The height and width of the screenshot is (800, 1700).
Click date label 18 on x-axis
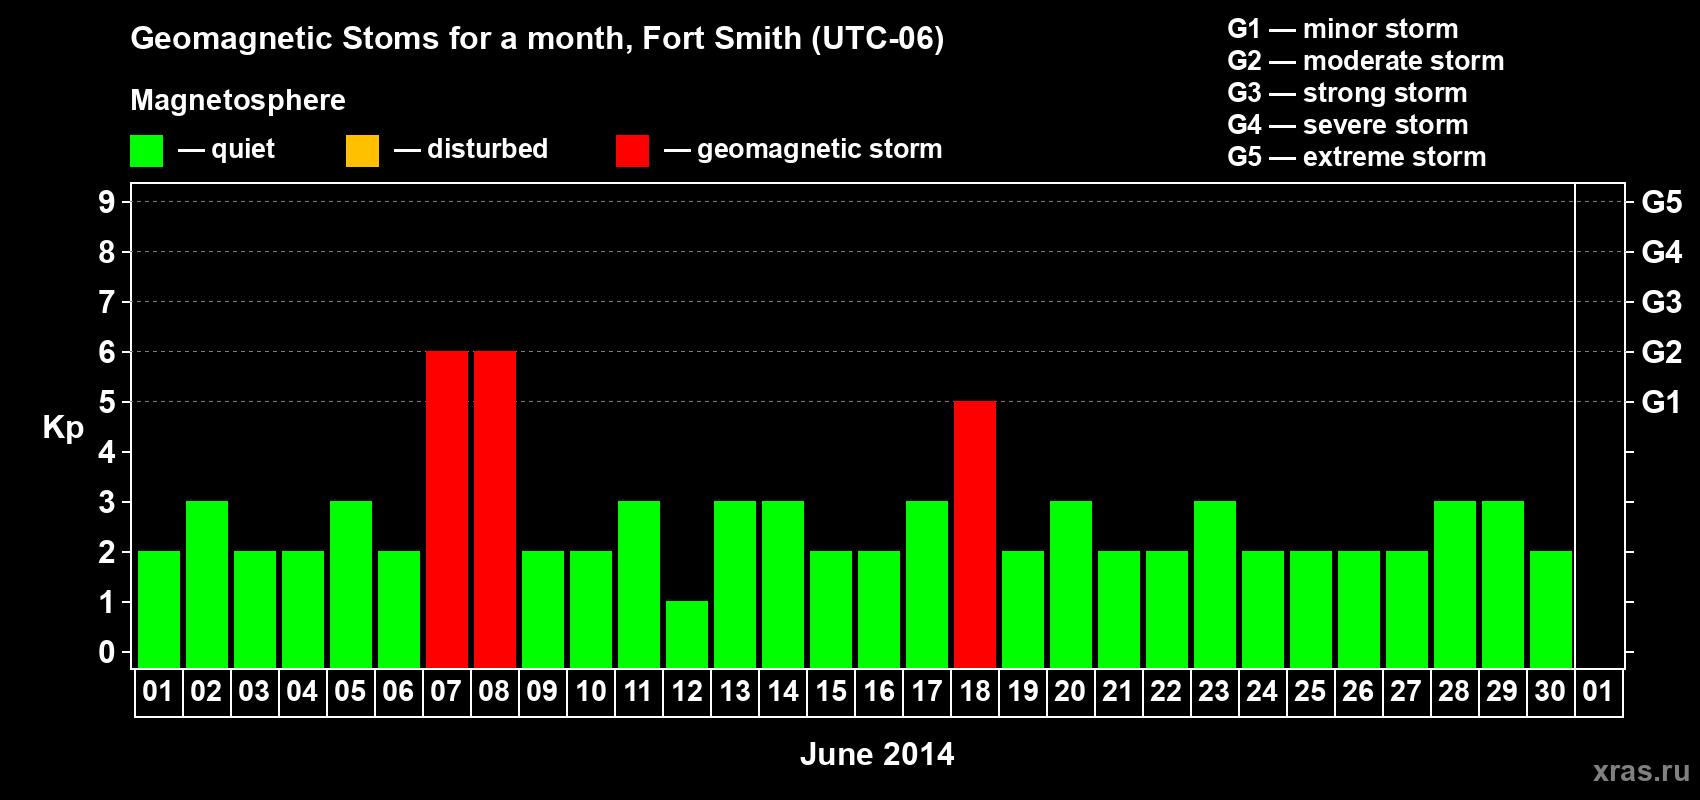coord(974,691)
